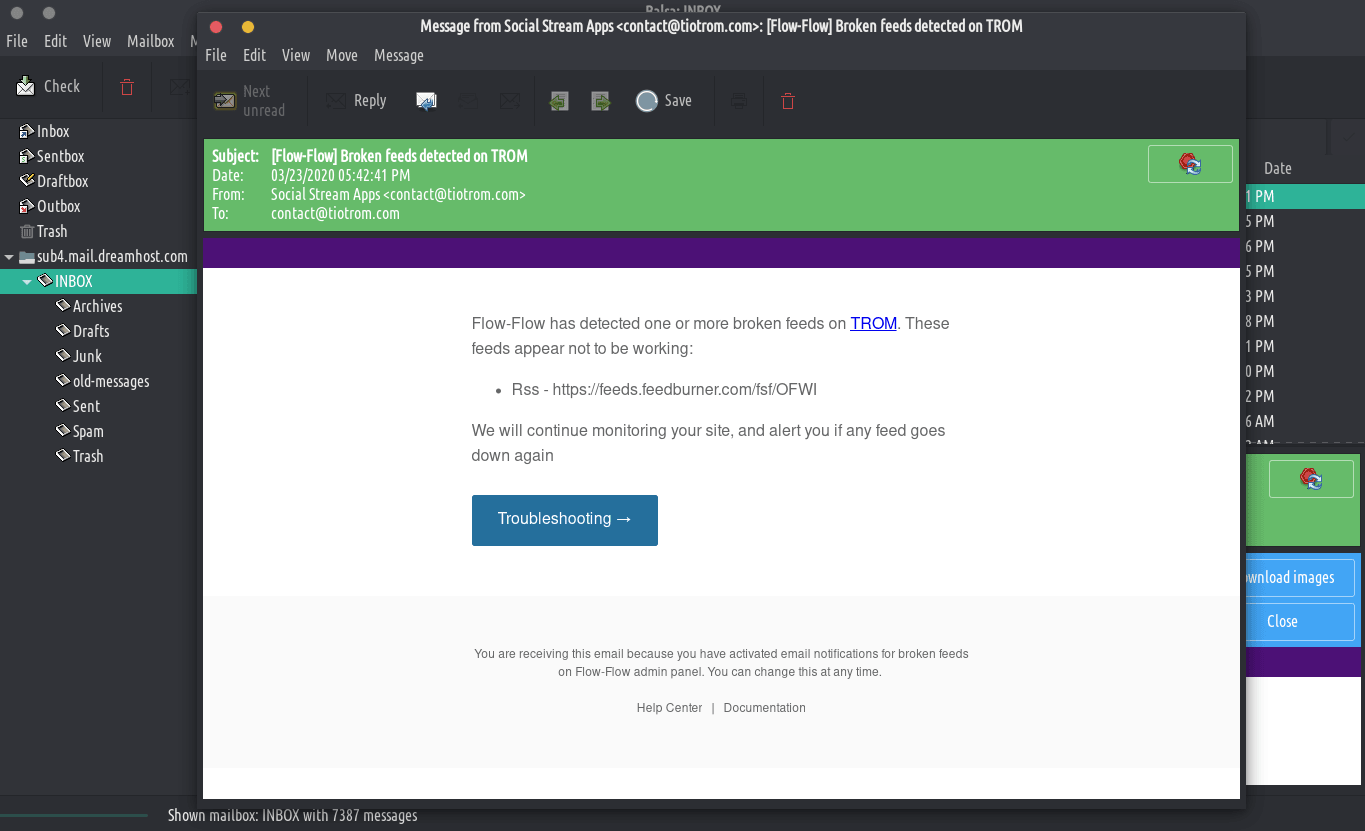Select the Archives folder in the tree
Viewport: 1365px width, 831px height.
click(97, 307)
